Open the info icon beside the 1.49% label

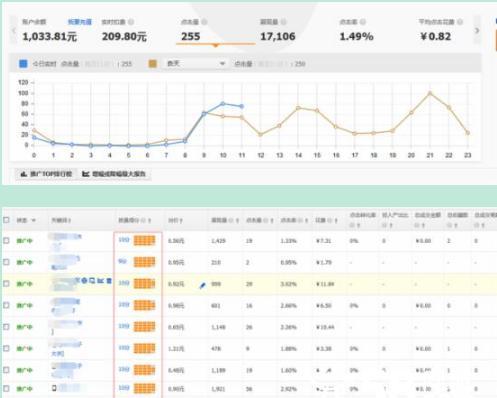[363, 22]
